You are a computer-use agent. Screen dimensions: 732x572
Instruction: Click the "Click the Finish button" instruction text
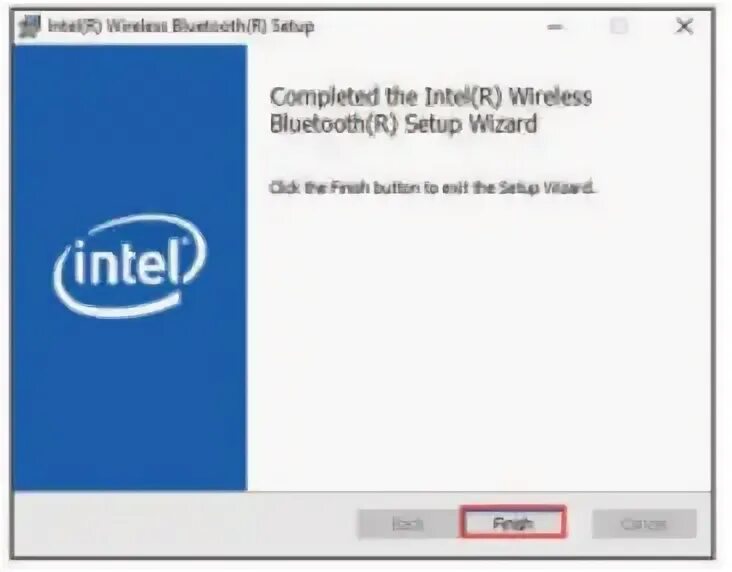[432, 188]
